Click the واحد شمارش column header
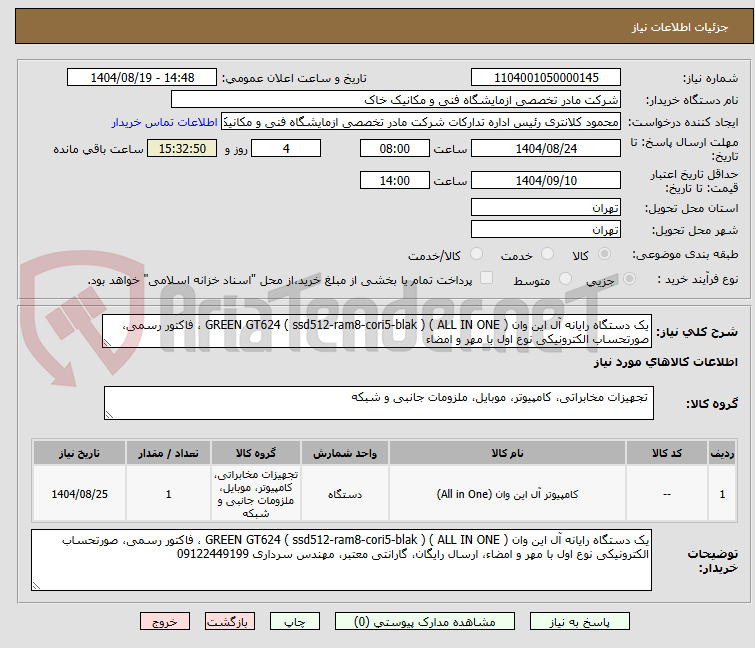755x648 pixels. coord(345,454)
